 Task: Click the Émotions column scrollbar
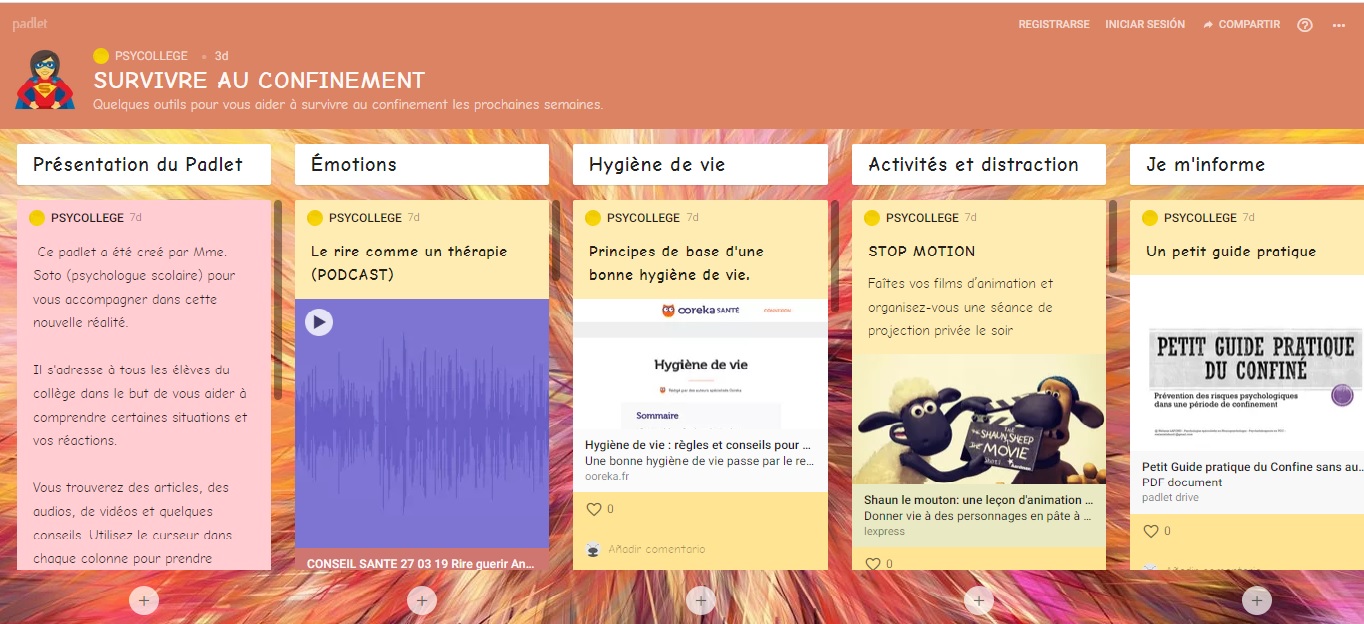tap(556, 240)
